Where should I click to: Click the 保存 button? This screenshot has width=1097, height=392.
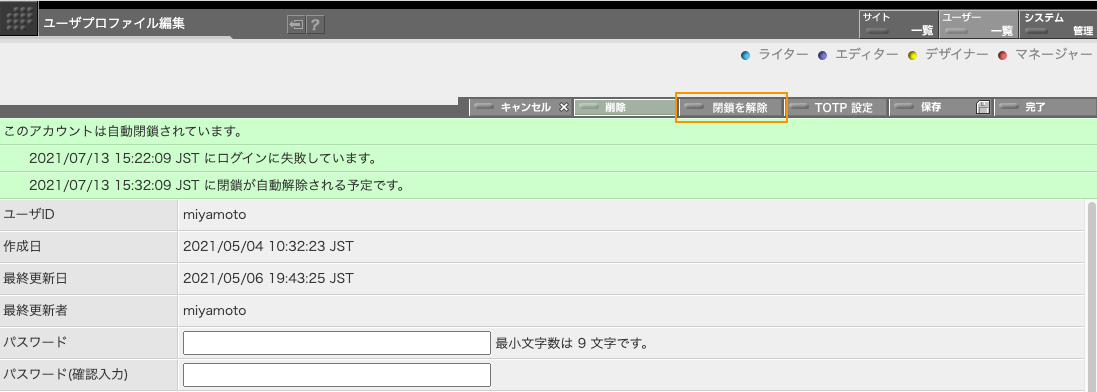[941, 108]
